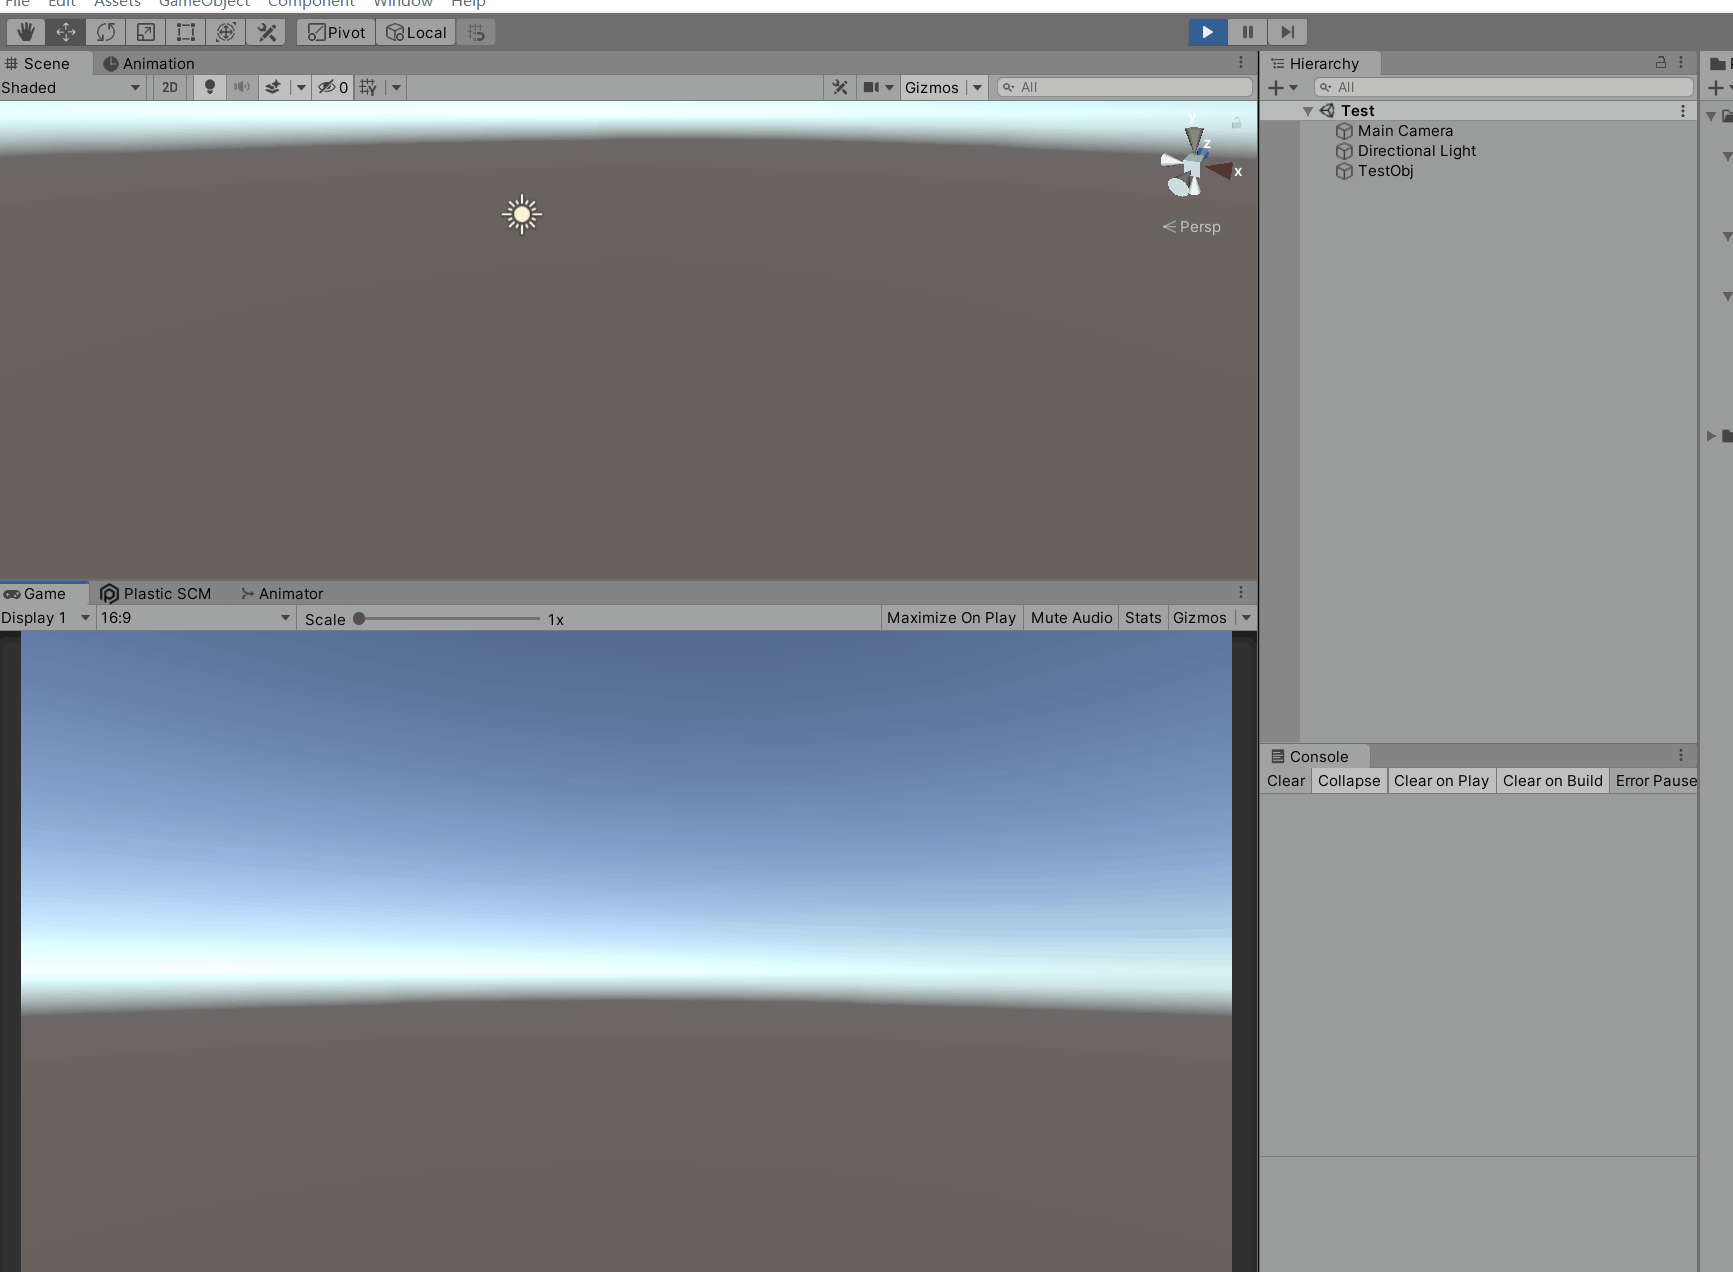Open Game view Gizmos dropdown arrow

tap(1246, 618)
